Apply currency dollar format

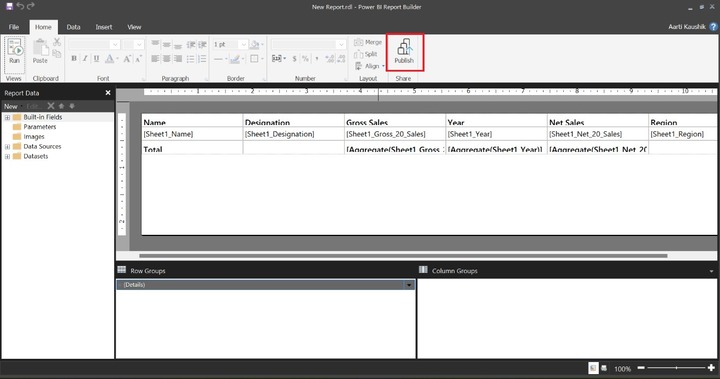(x=294, y=59)
